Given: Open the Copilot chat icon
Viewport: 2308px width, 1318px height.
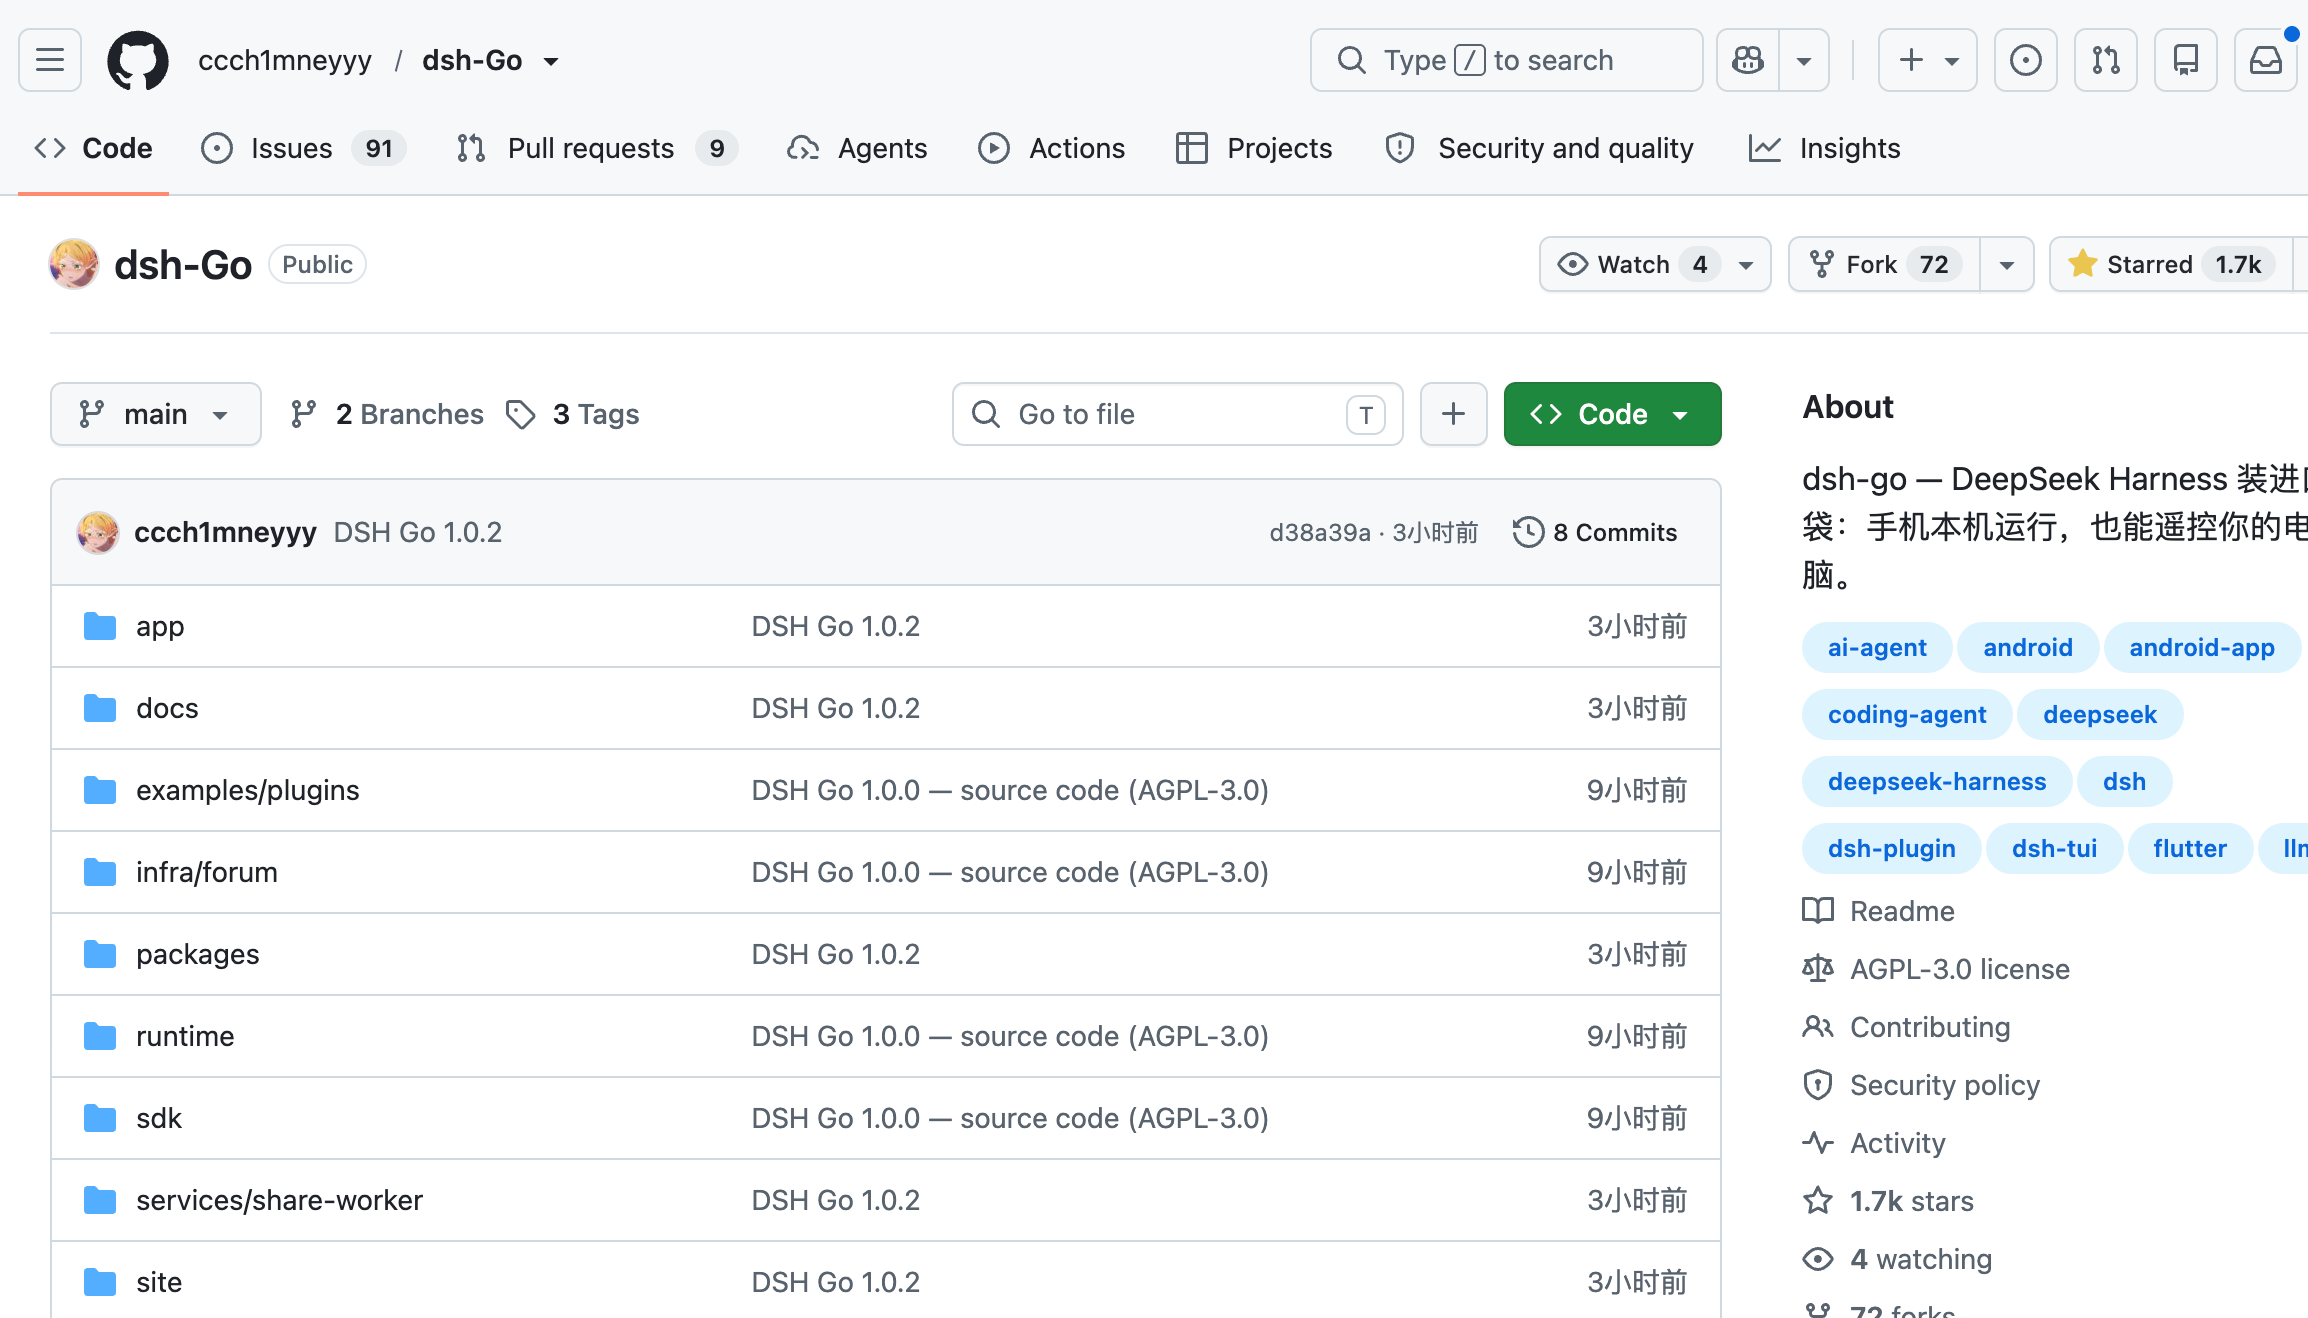Looking at the screenshot, I should click(1748, 60).
